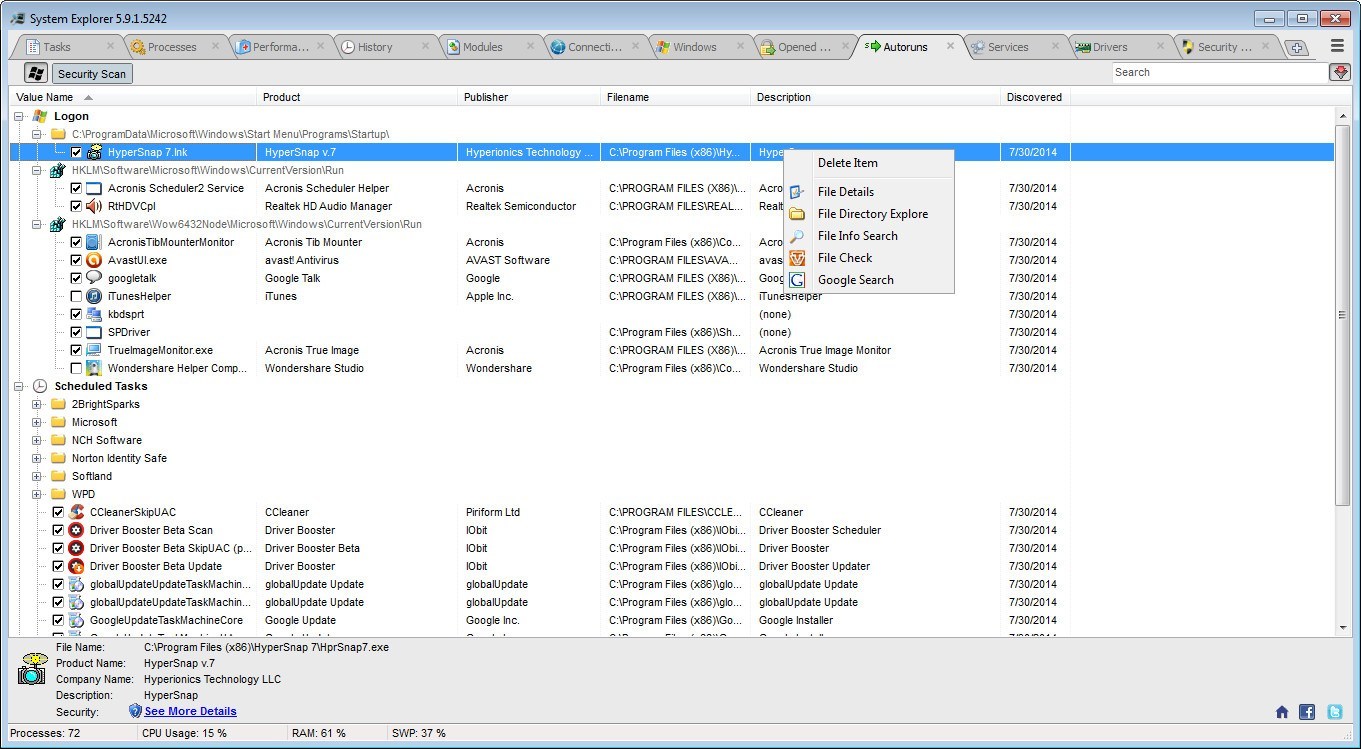1361x749 pixels.
Task: Open the Twitter icon in bottom right
Action: (x=1335, y=712)
